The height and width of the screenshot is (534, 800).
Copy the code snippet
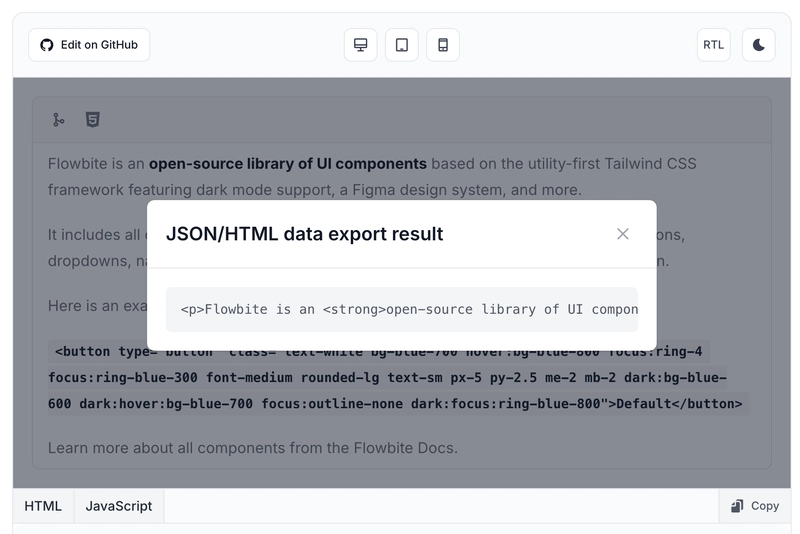point(755,506)
